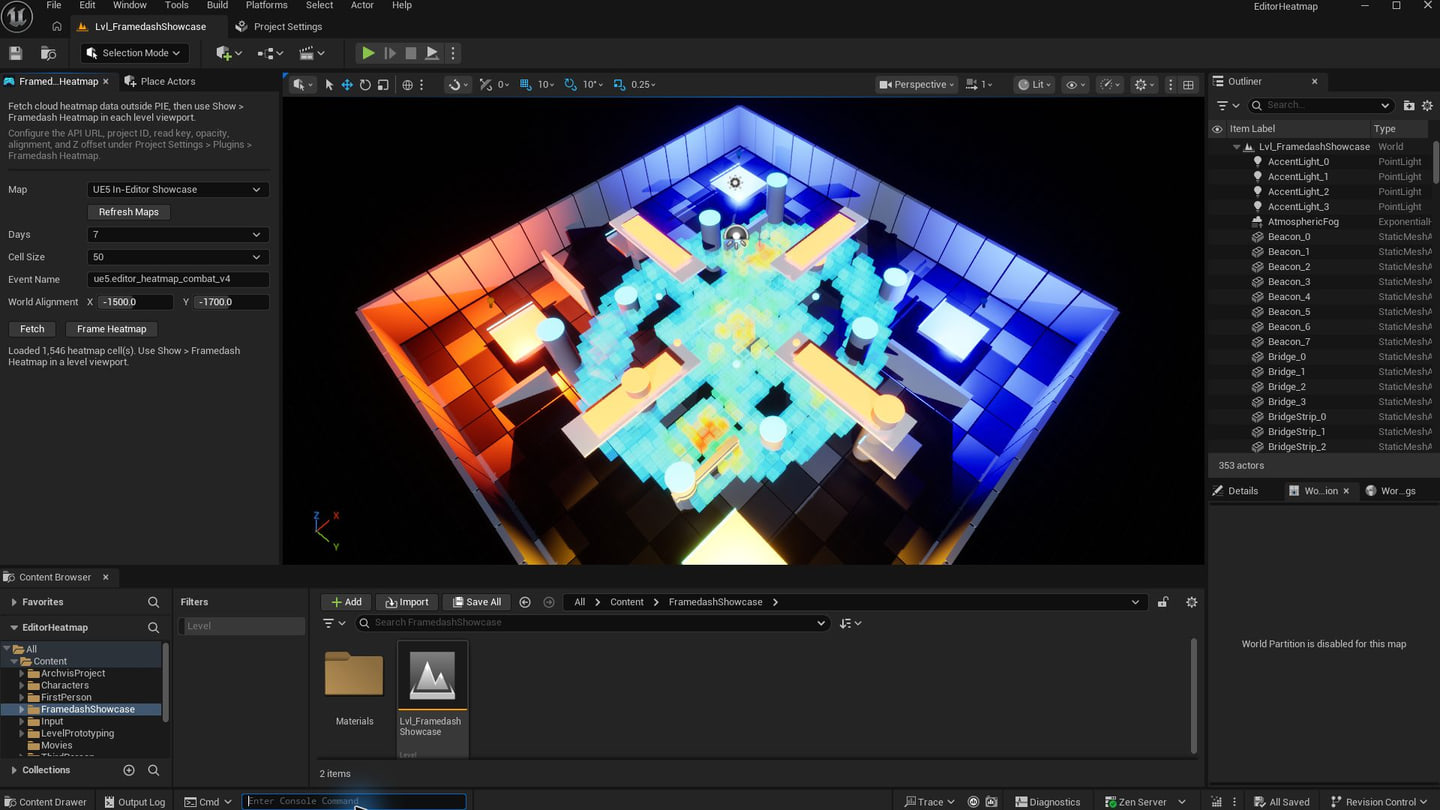Open the Cinematics clapperboard icon menu
The width and height of the screenshot is (1440, 810).
point(312,53)
